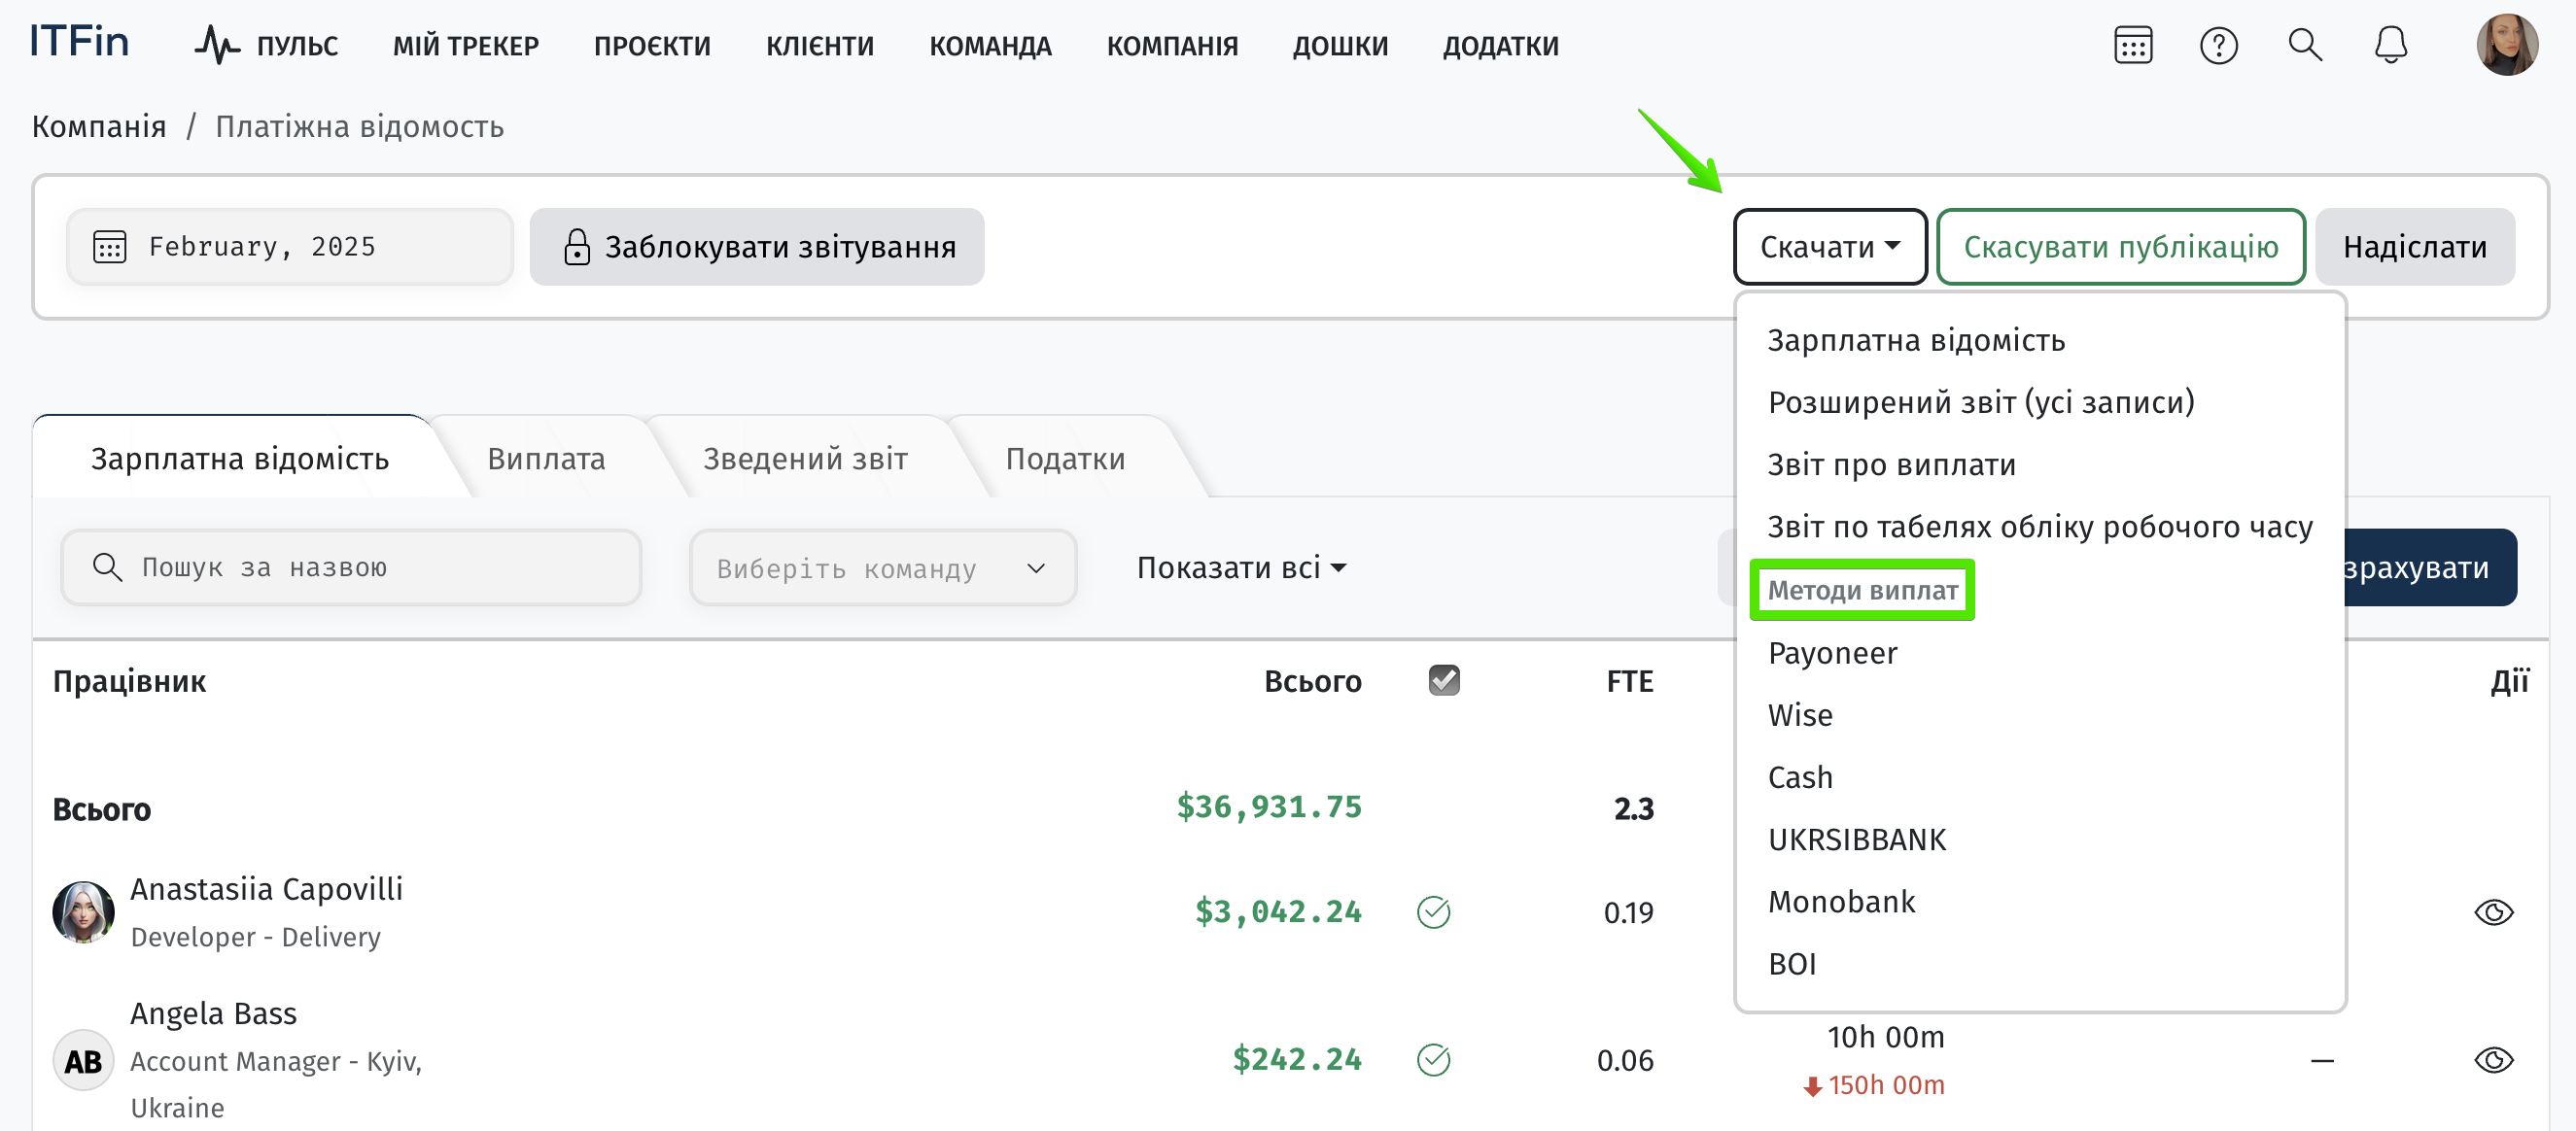The width and height of the screenshot is (2576, 1131).
Task: Click the dark blue button ending in зрахувати
Action: 2430,567
